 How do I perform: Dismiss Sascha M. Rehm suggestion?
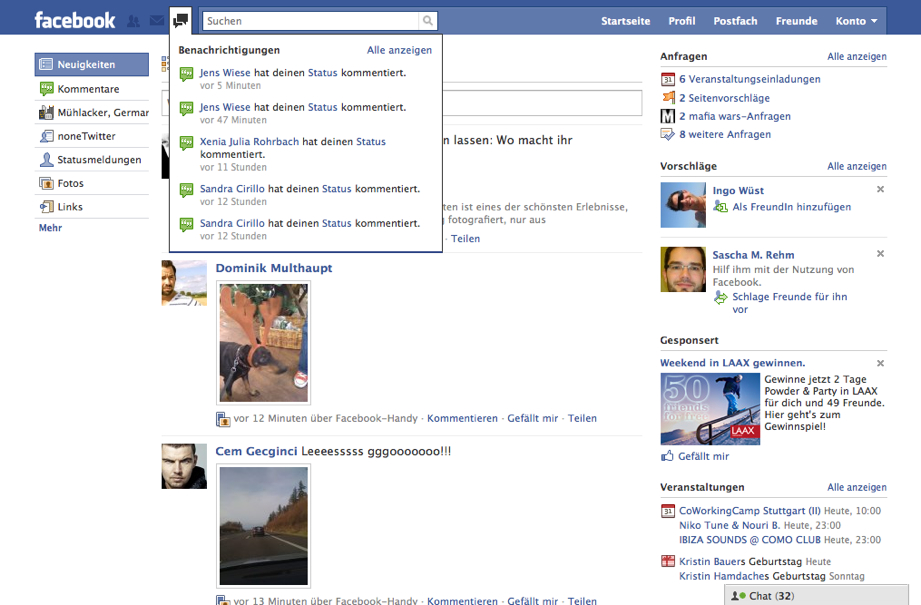pyautogui.click(x=880, y=254)
